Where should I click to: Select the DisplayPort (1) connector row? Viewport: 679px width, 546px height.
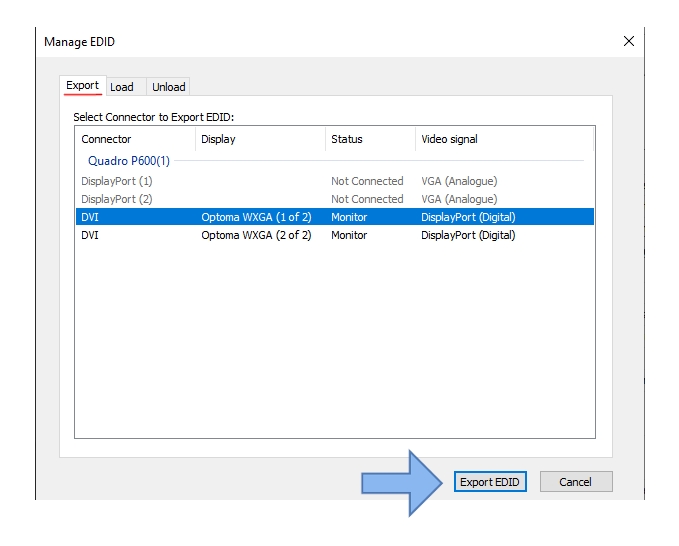[x=117, y=181]
